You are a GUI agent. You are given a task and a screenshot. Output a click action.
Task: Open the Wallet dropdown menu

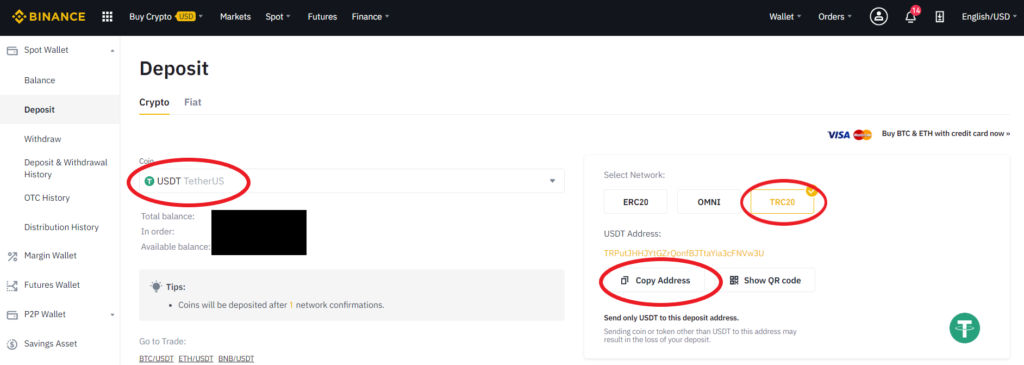[x=785, y=17]
